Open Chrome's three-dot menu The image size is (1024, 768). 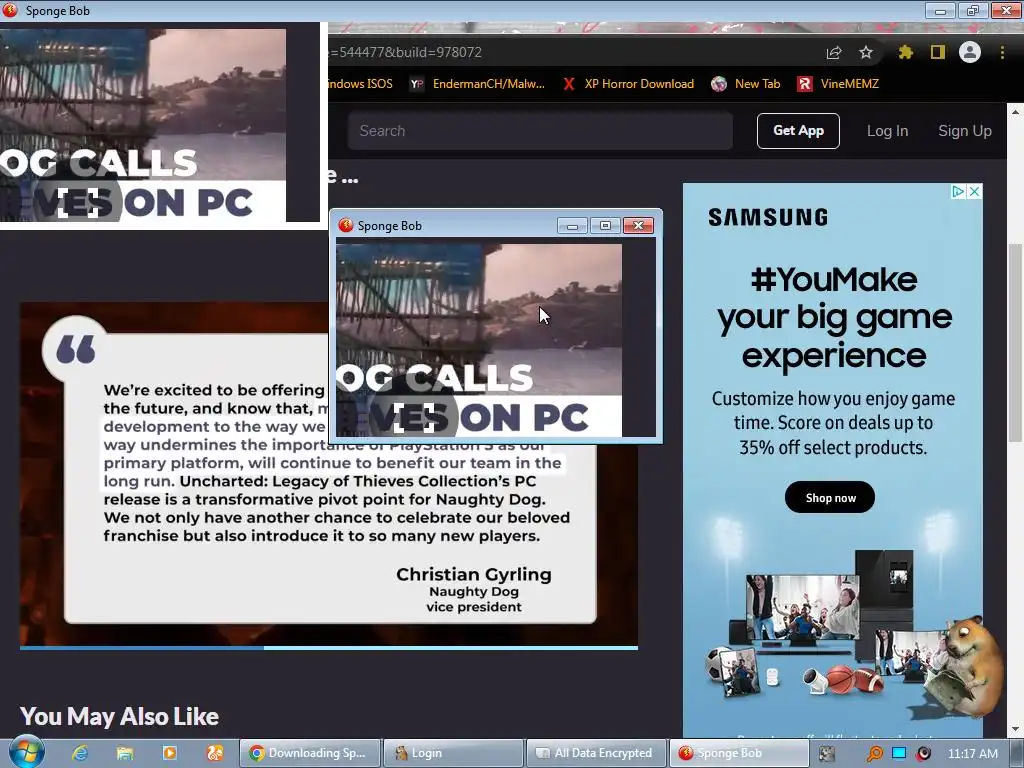tap(1002, 52)
